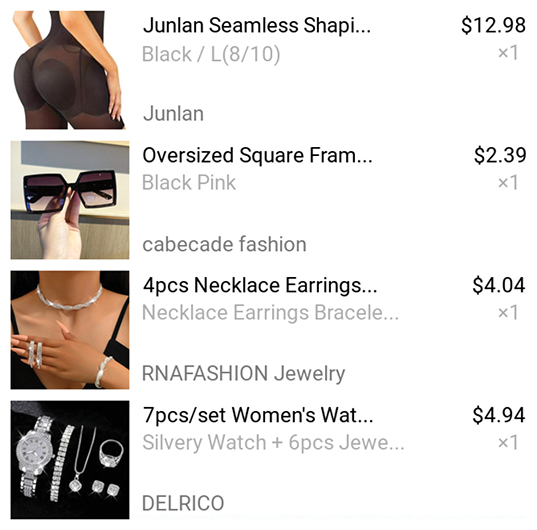
Task: Click the $12.98 price
Action: point(493,26)
